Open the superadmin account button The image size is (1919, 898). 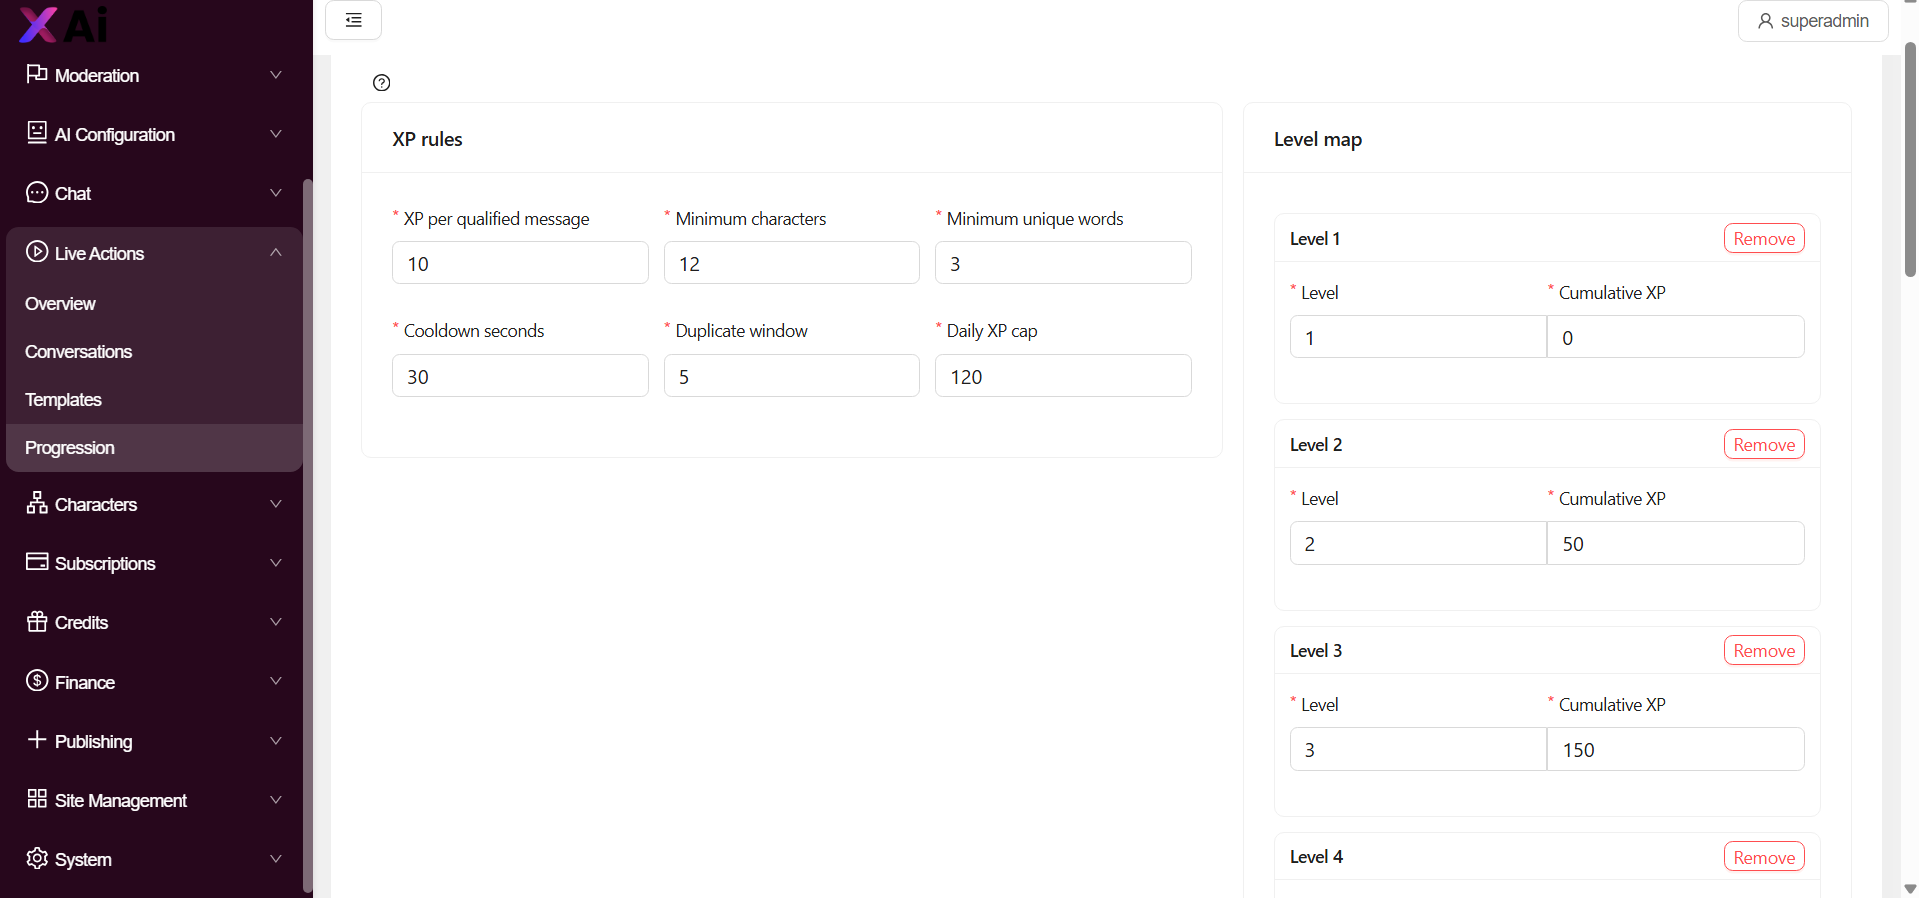pos(1813,21)
